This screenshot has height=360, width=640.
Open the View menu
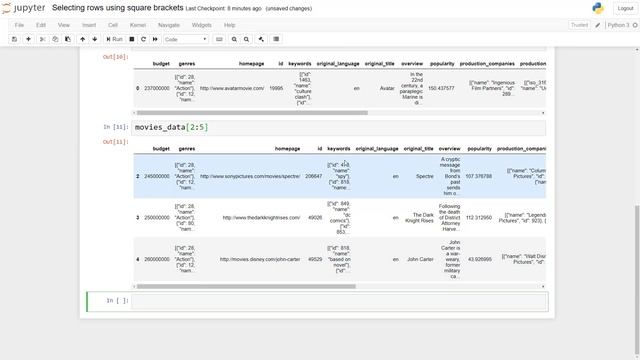coord(64,25)
